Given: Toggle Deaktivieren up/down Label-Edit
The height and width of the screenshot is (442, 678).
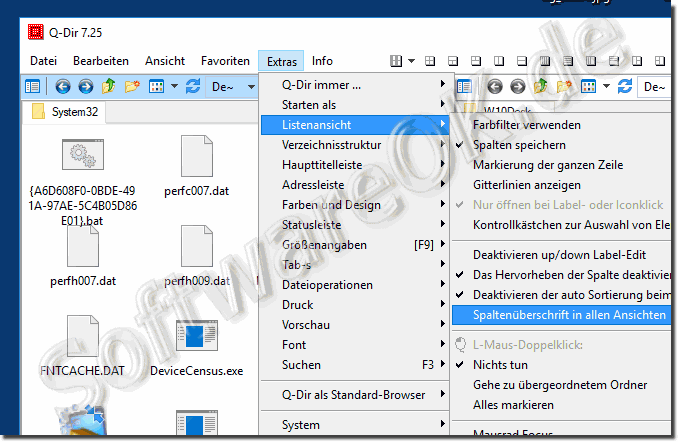Looking at the screenshot, I should coord(561,255).
